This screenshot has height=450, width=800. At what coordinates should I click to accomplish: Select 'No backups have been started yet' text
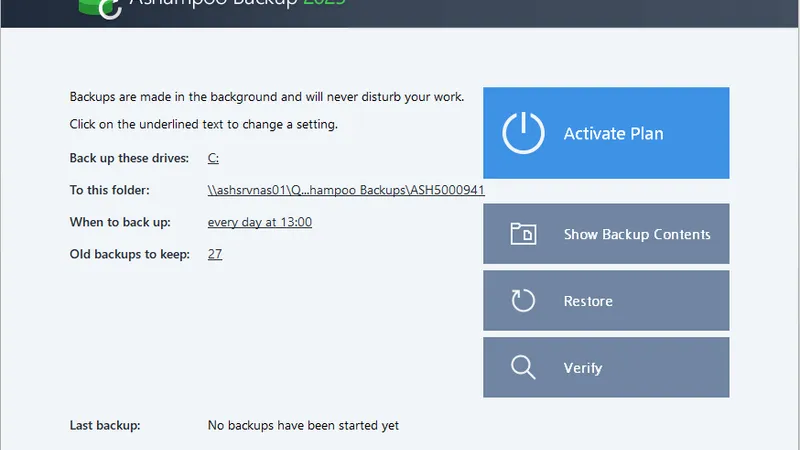303,426
